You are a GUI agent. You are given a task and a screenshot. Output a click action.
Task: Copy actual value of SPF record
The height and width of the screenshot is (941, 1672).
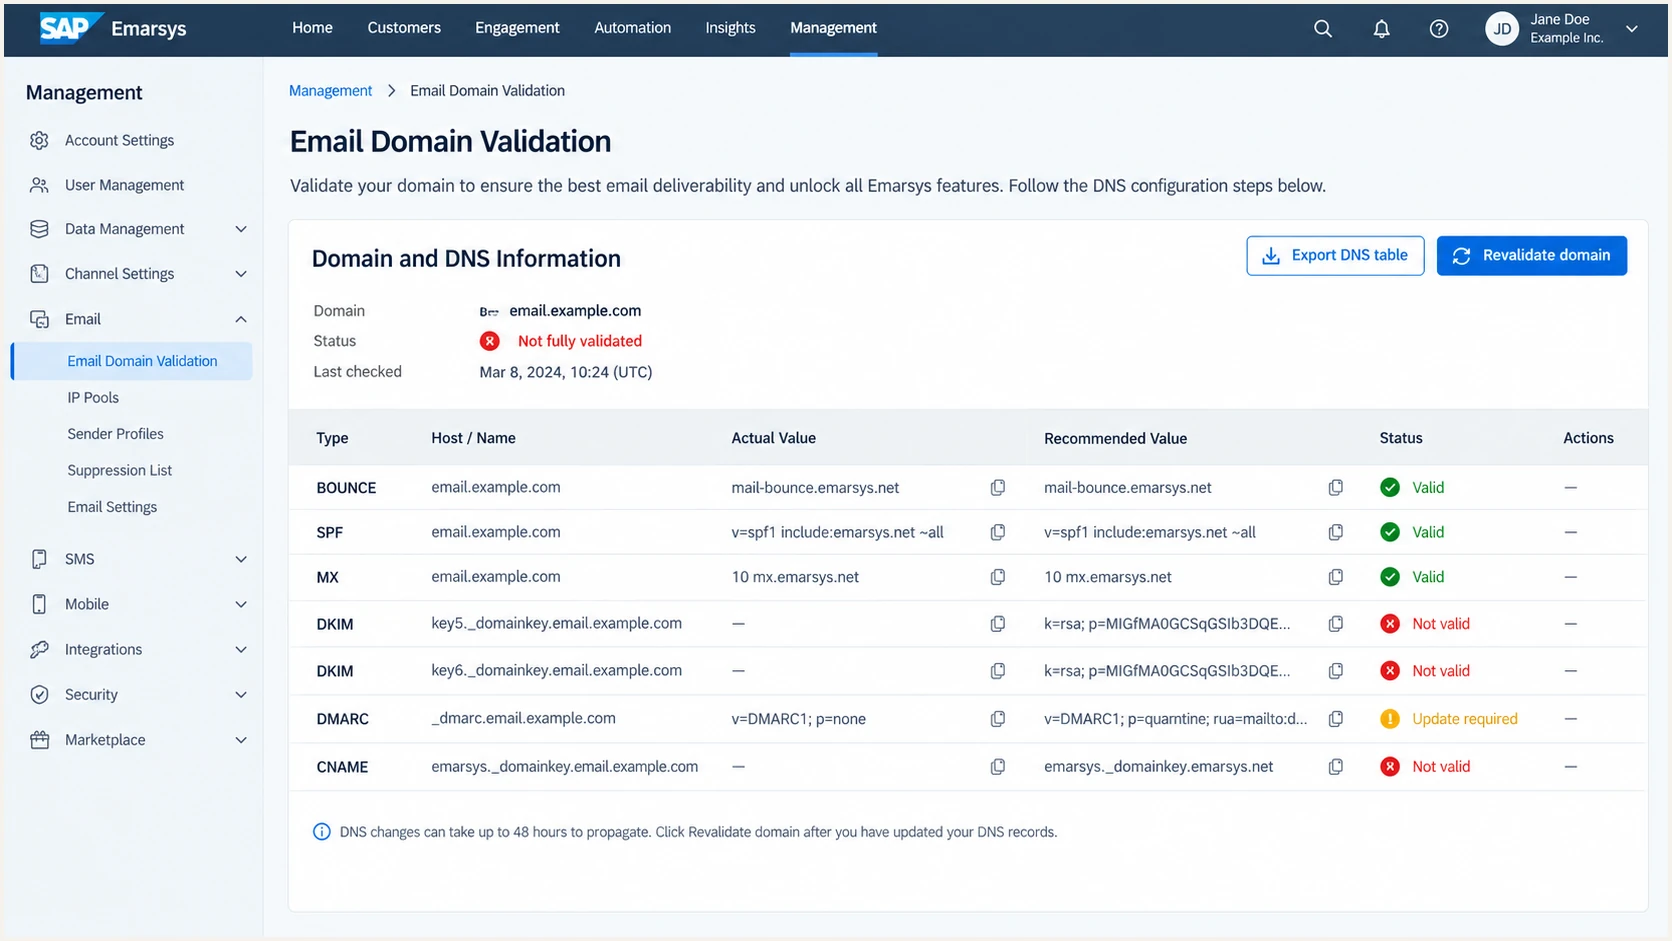(998, 533)
